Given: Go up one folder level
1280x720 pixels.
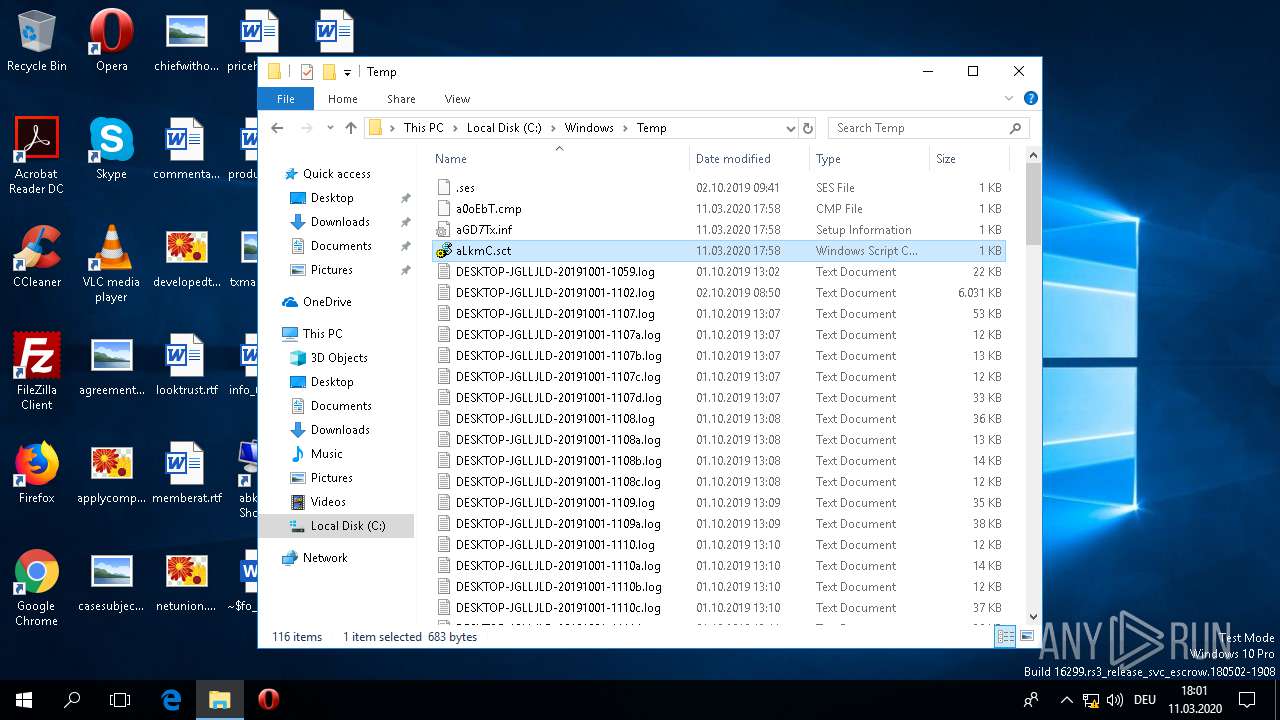Looking at the screenshot, I should point(351,128).
